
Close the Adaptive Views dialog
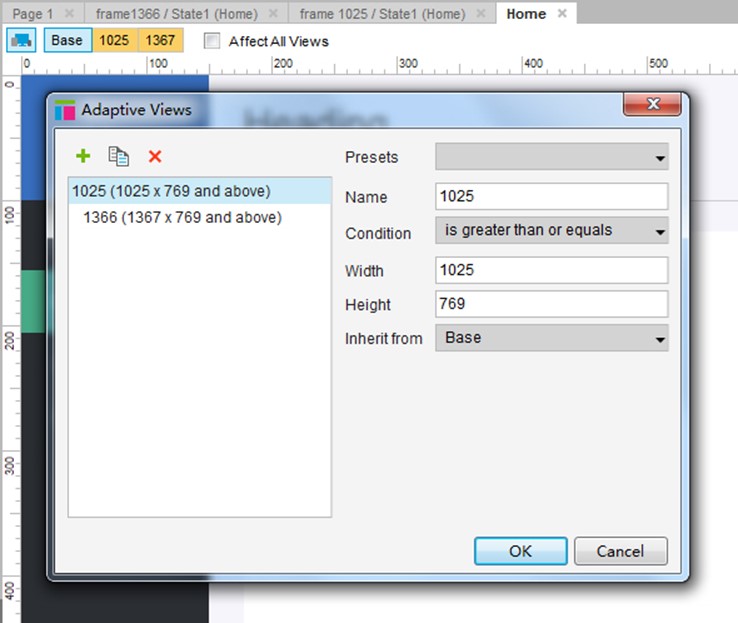click(652, 104)
